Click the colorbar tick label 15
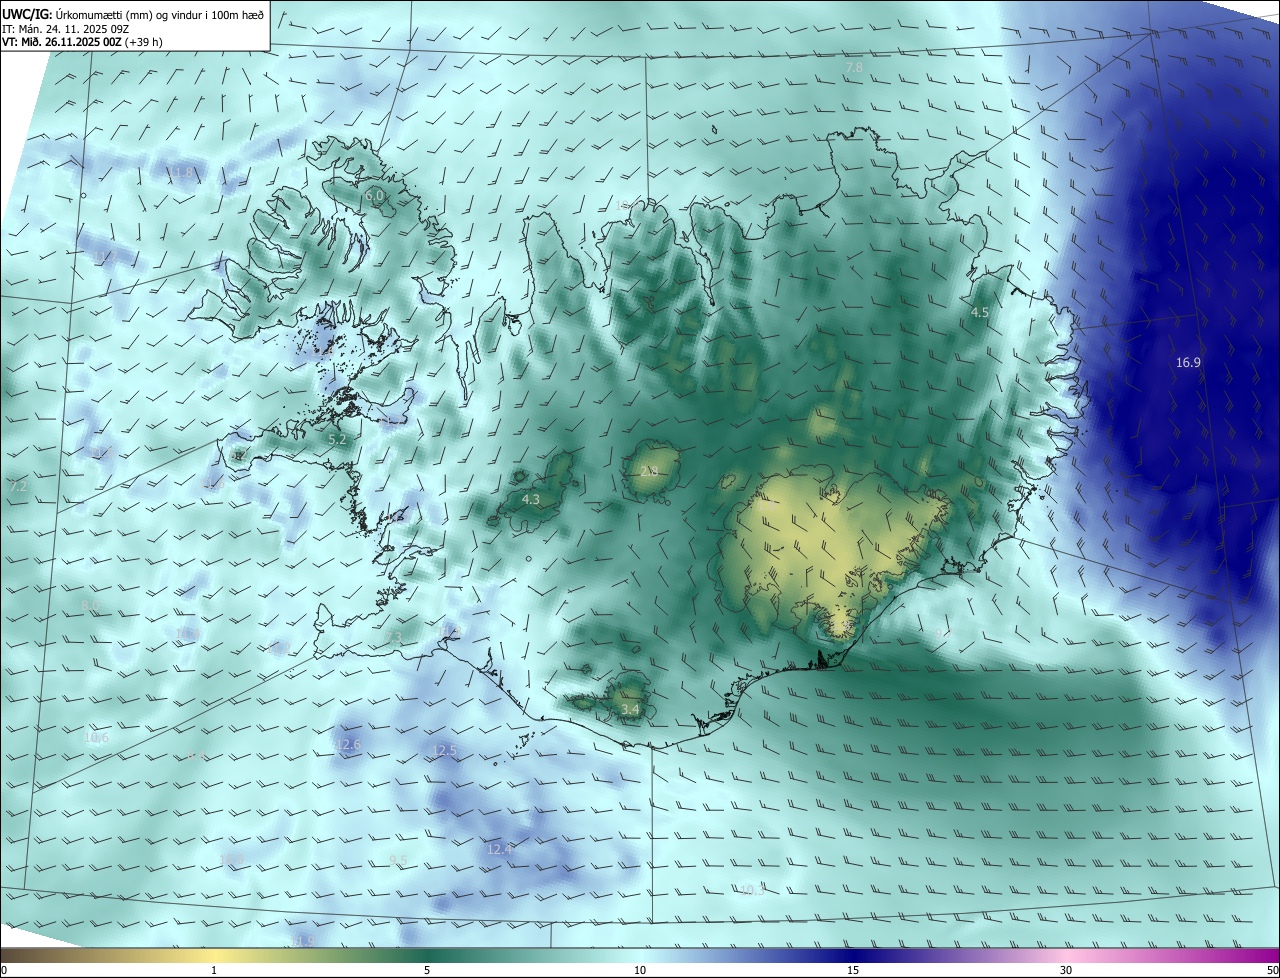1280x978 pixels. click(853, 971)
